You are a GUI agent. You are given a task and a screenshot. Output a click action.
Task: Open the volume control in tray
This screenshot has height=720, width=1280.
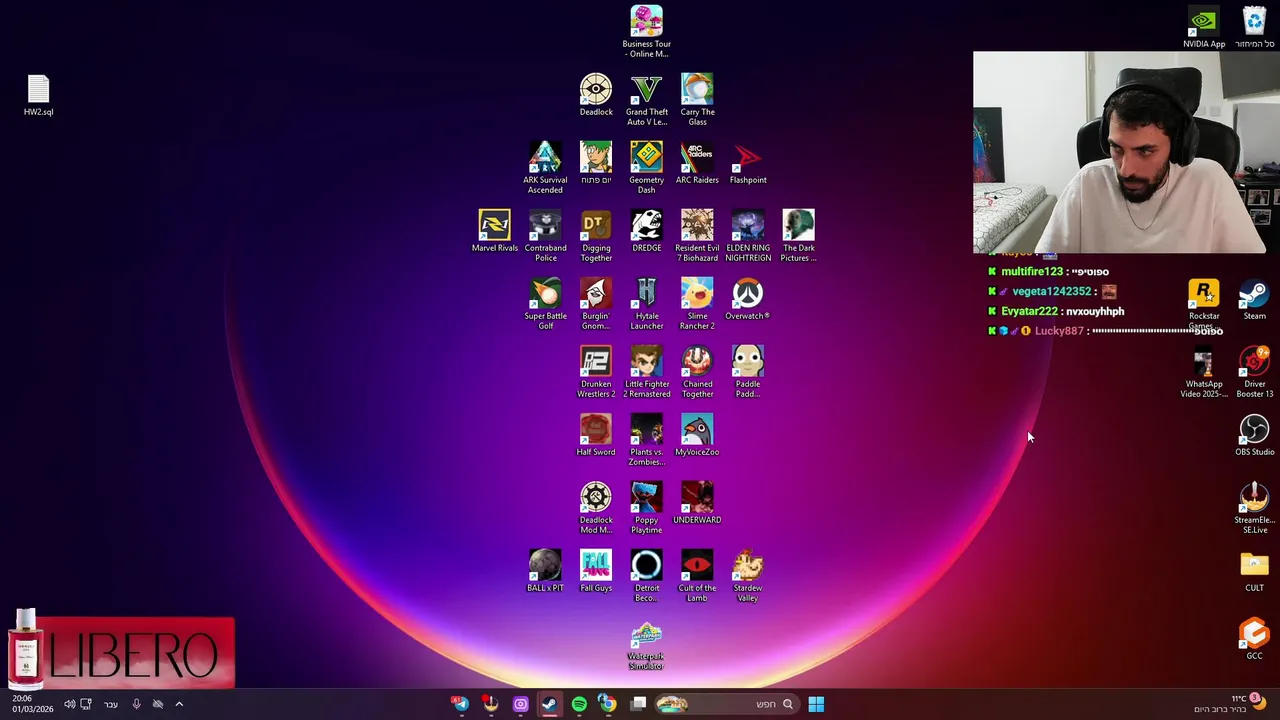[69, 704]
